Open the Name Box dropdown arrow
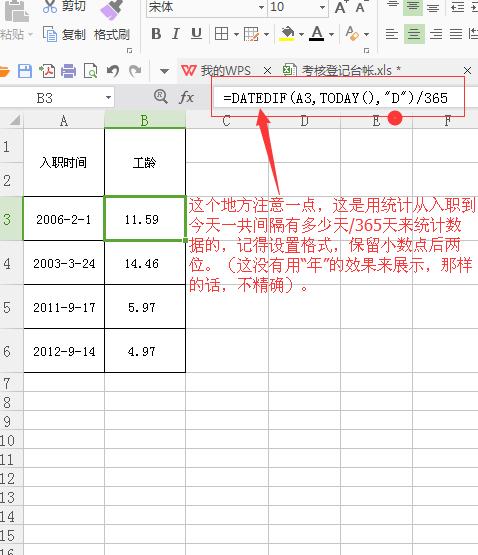This screenshot has width=478, height=555. 108,97
